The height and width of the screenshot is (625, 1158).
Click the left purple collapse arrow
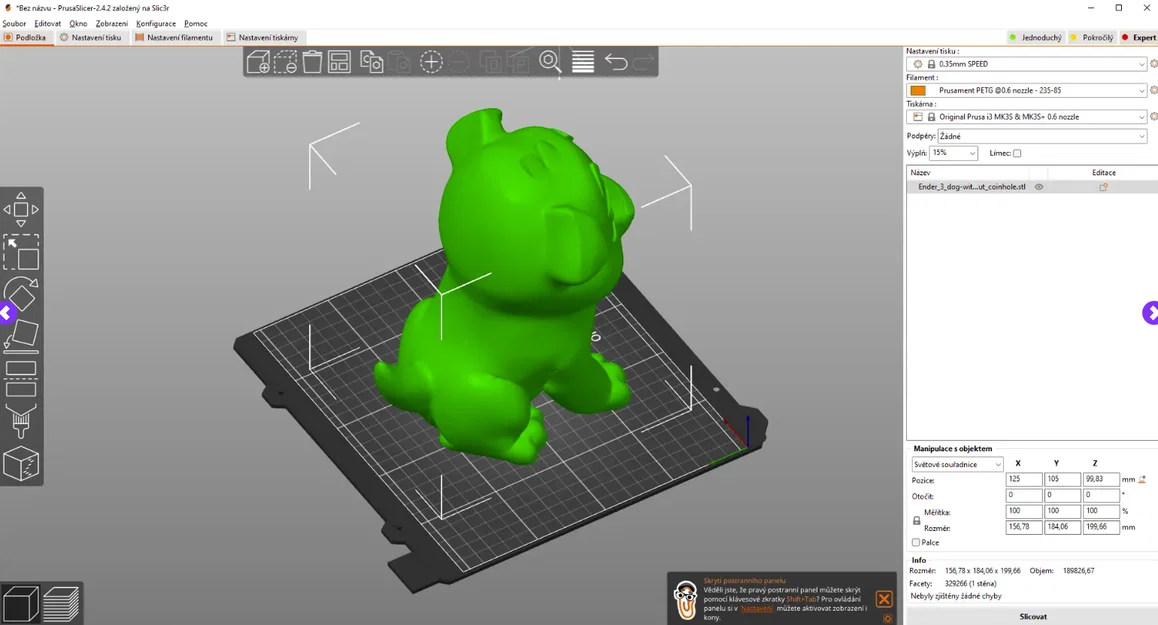[7, 312]
